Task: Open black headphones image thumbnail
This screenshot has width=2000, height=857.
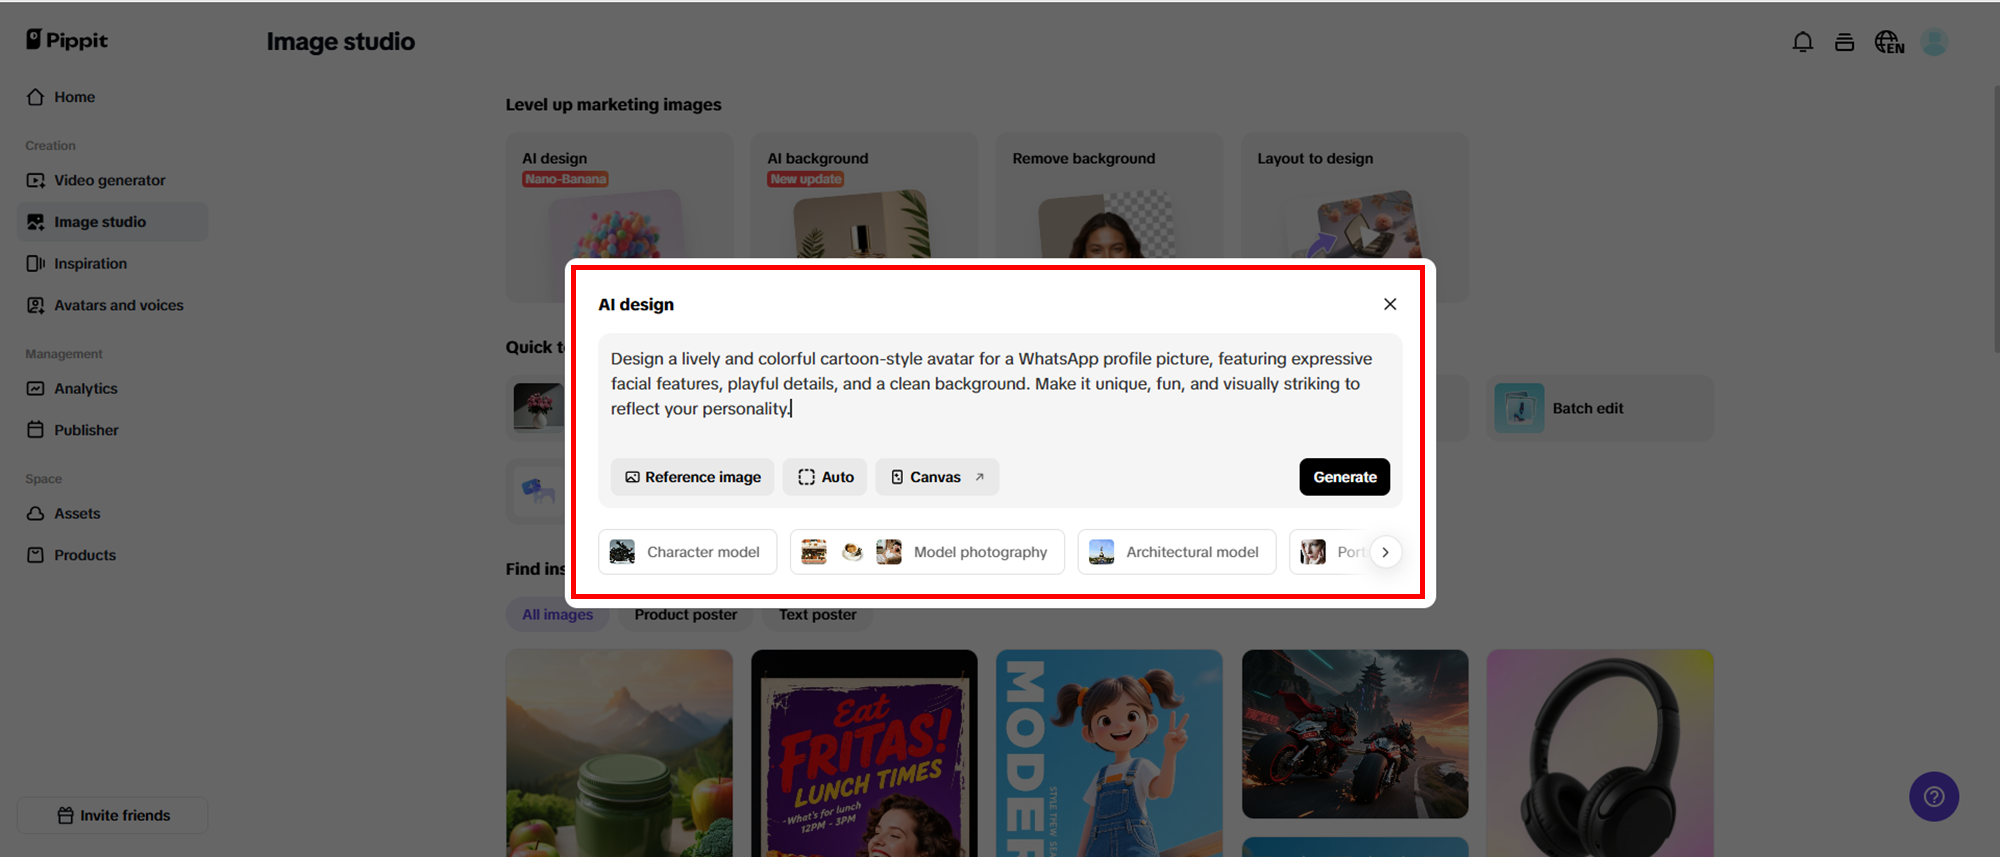Action: point(1600,753)
